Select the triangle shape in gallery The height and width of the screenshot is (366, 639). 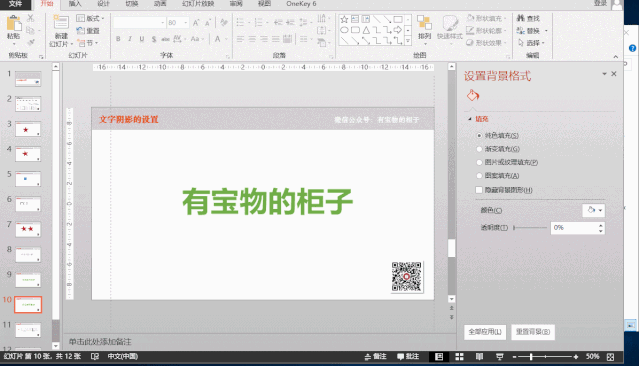click(x=366, y=30)
